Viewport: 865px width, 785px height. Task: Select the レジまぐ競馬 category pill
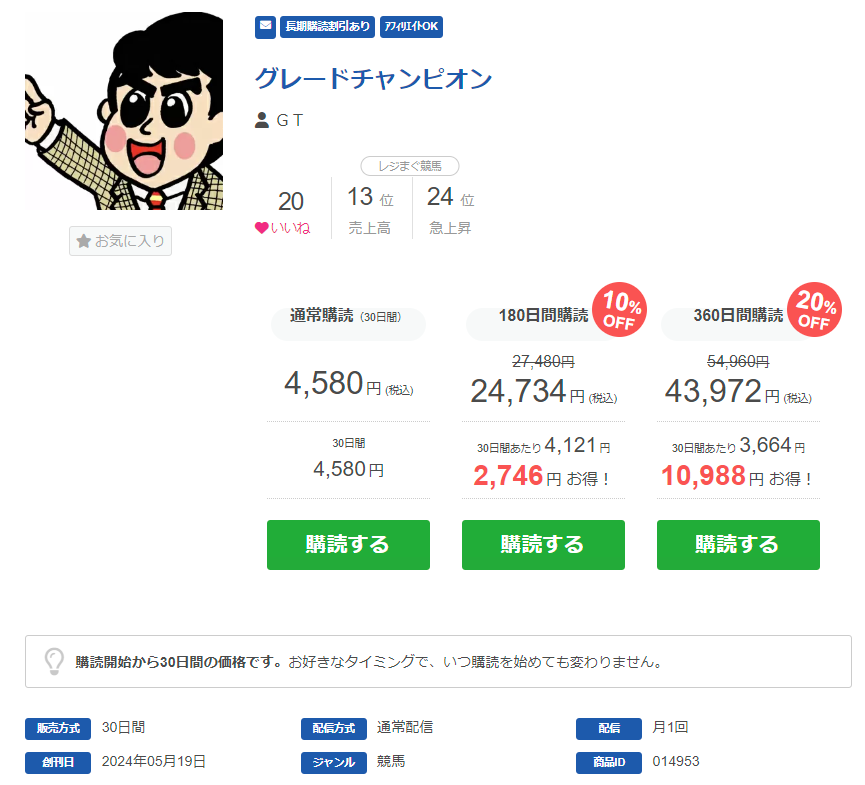(x=409, y=166)
